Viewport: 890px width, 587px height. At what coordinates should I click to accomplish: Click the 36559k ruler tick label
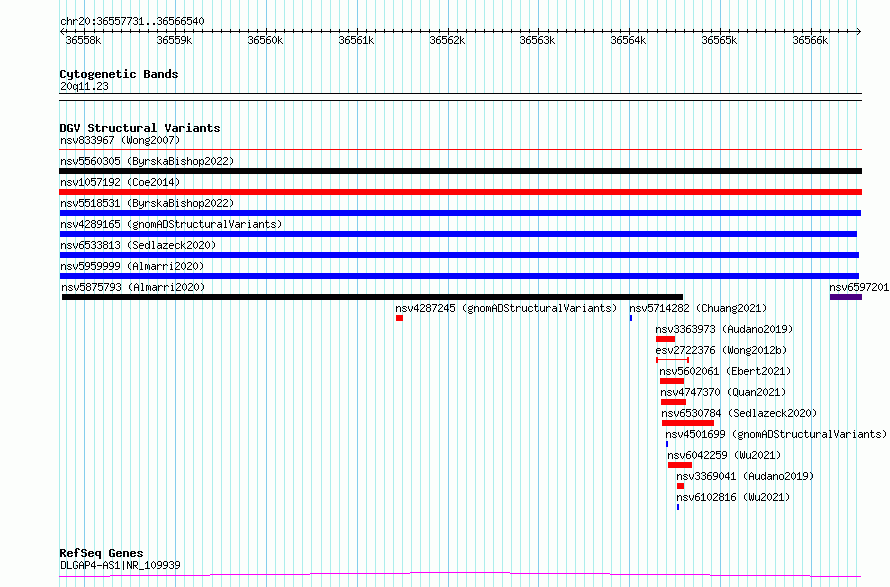pos(174,40)
